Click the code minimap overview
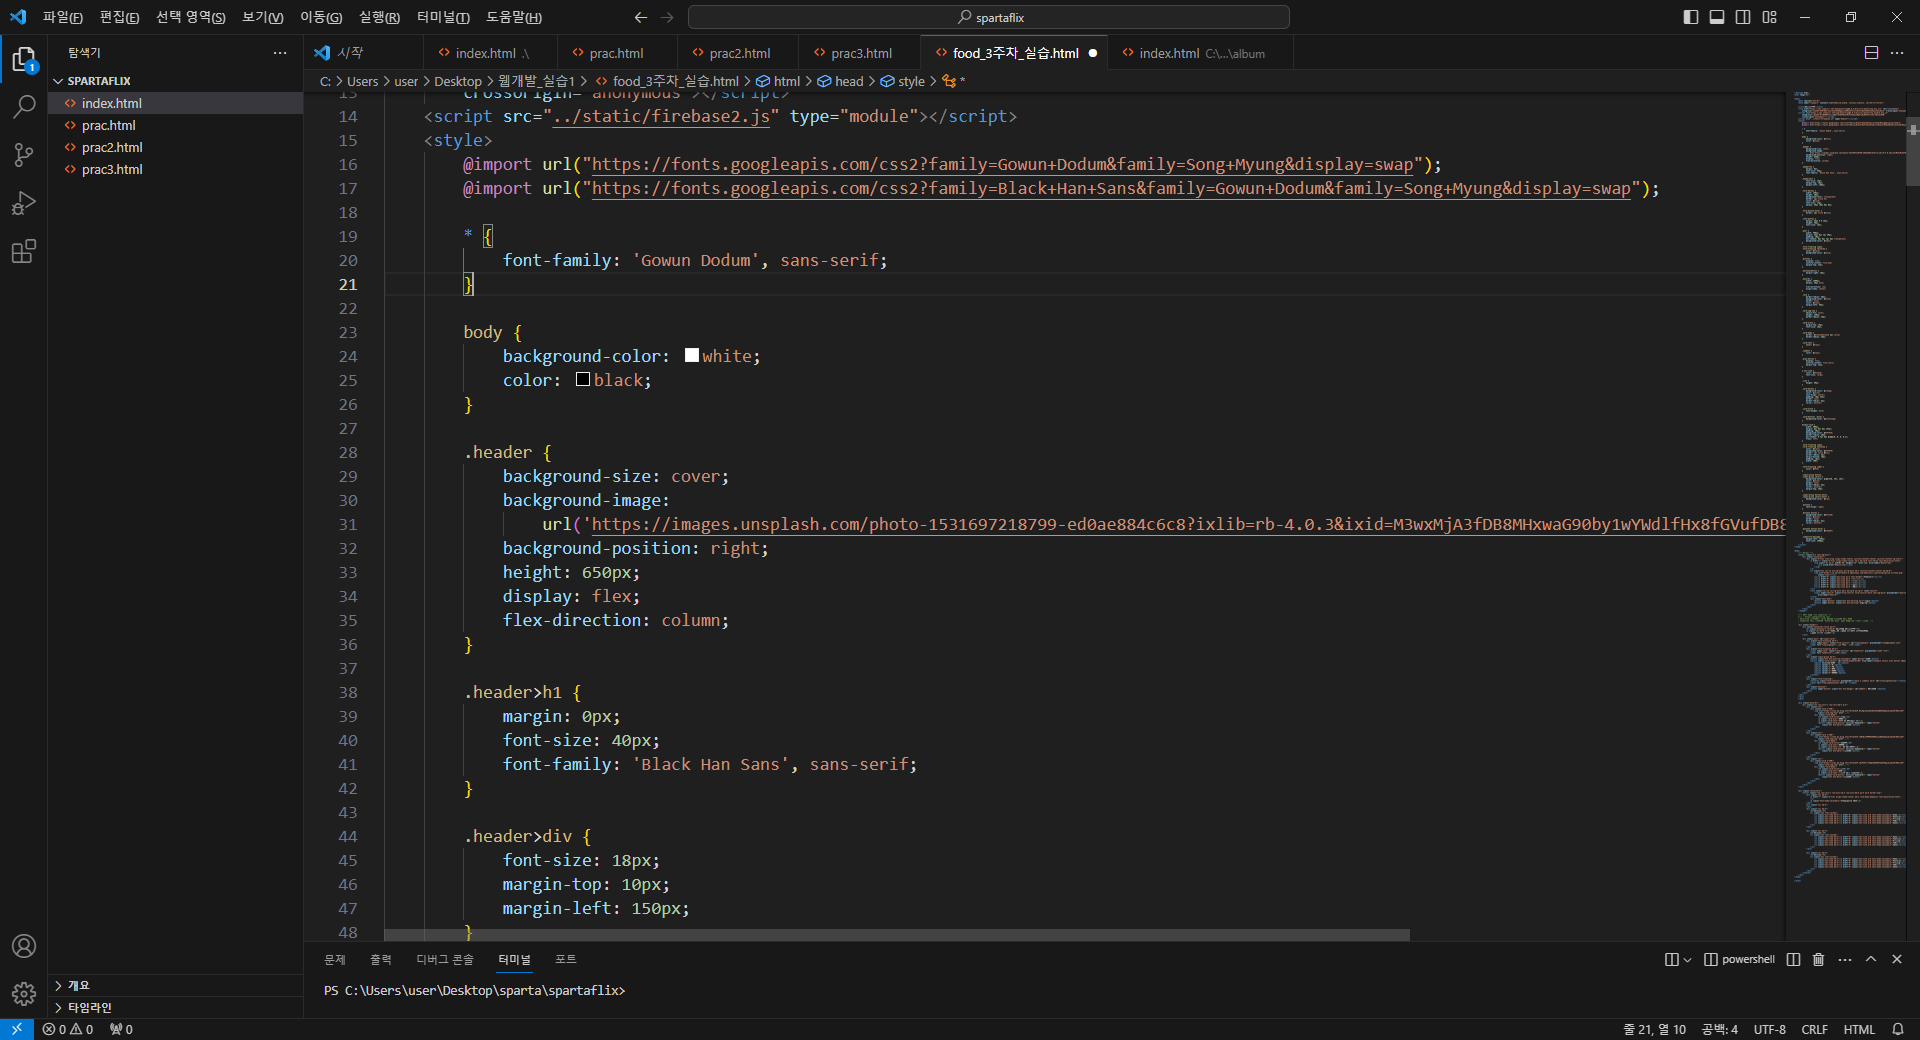Image resolution: width=1920 pixels, height=1040 pixels. [x=1845, y=487]
